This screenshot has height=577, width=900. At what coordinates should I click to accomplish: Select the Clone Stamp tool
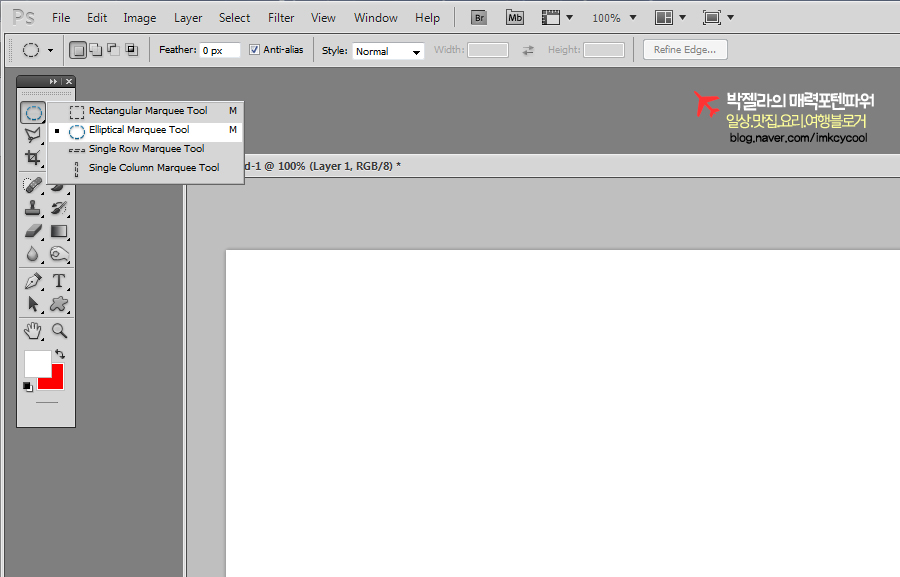click(x=33, y=208)
